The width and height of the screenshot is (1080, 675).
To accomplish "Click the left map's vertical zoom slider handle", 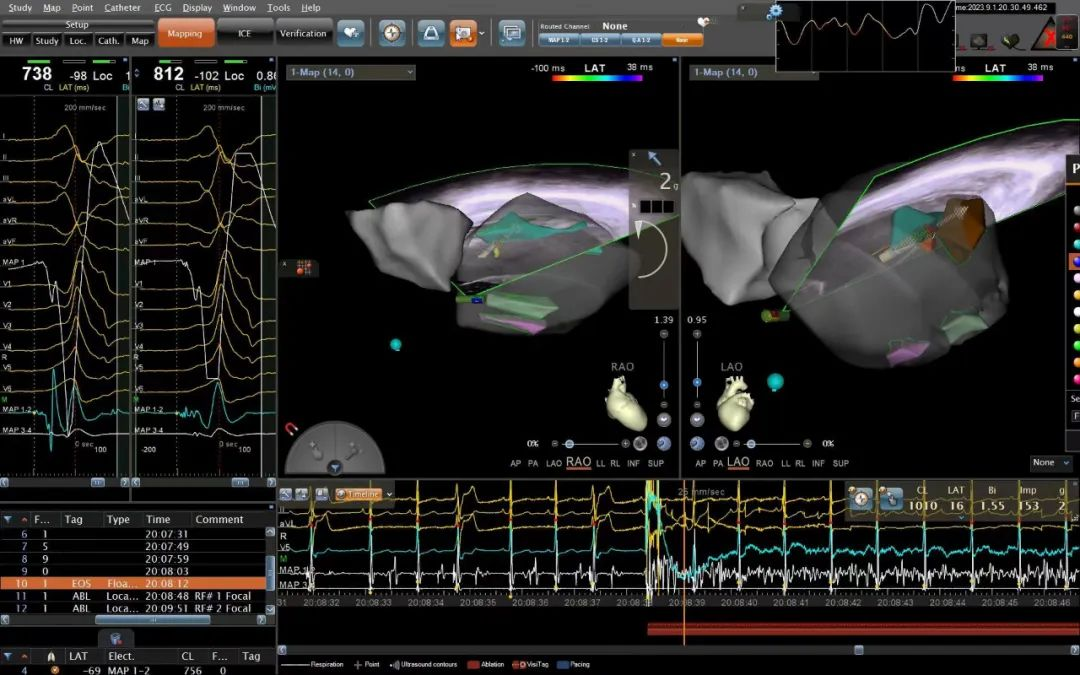I will [663, 384].
